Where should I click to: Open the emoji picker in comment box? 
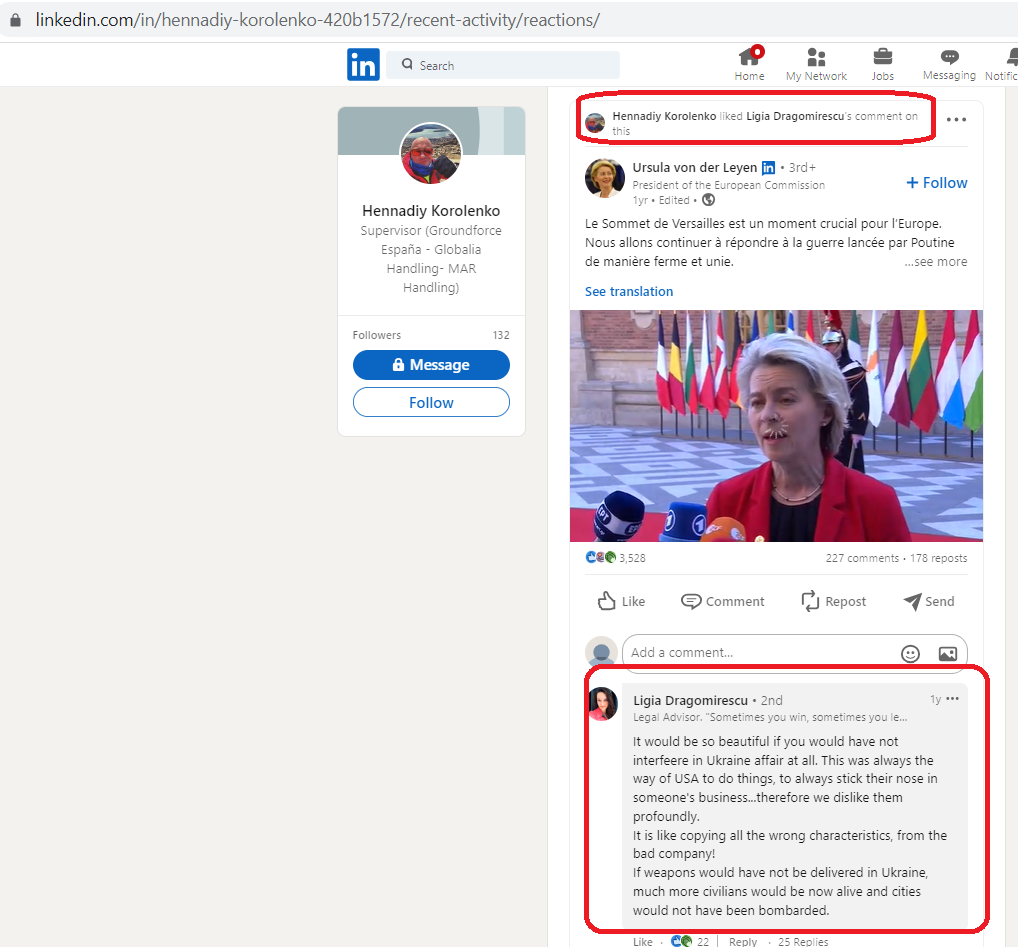(910, 653)
